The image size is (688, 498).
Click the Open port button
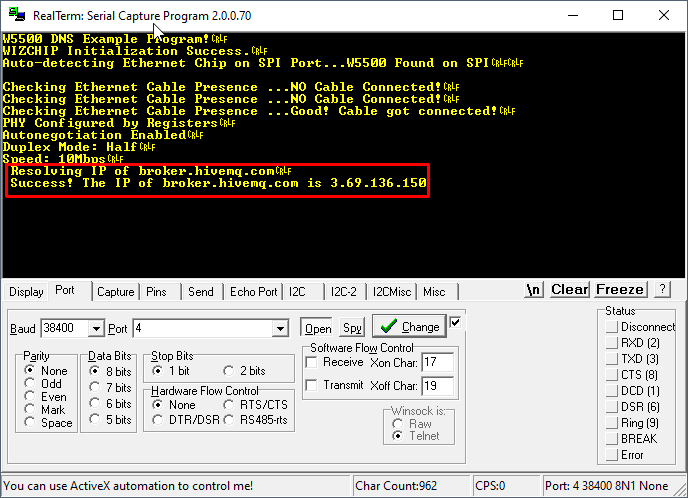[318, 328]
